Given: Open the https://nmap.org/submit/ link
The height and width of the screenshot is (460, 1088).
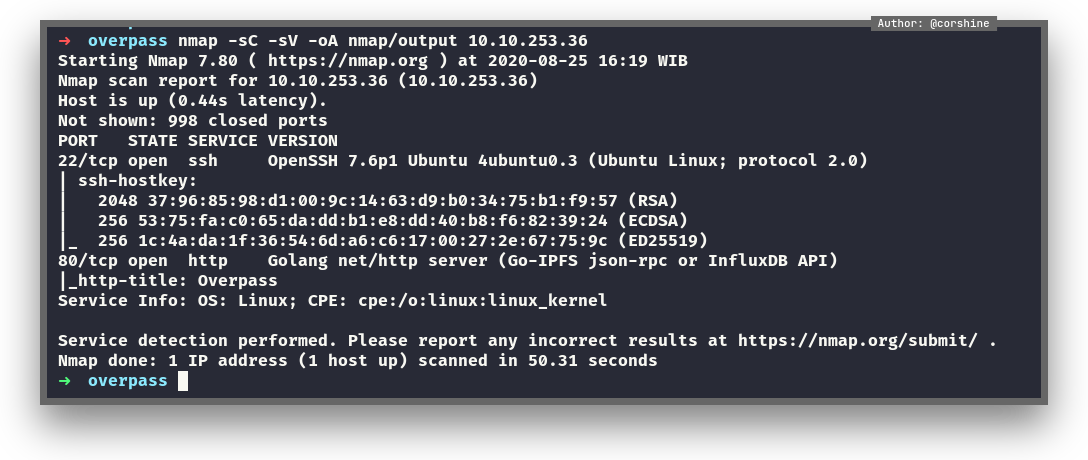Looking at the screenshot, I should coord(857,341).
